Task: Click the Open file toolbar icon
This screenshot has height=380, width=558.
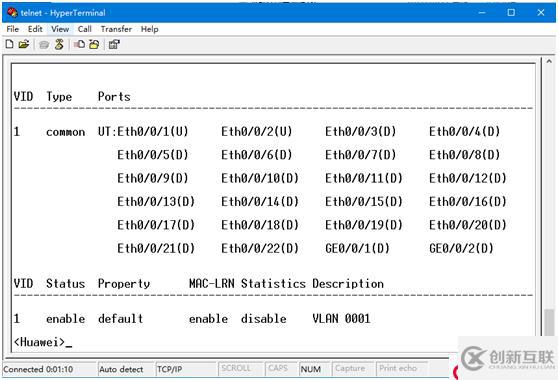Action: [x=24, y=44]
